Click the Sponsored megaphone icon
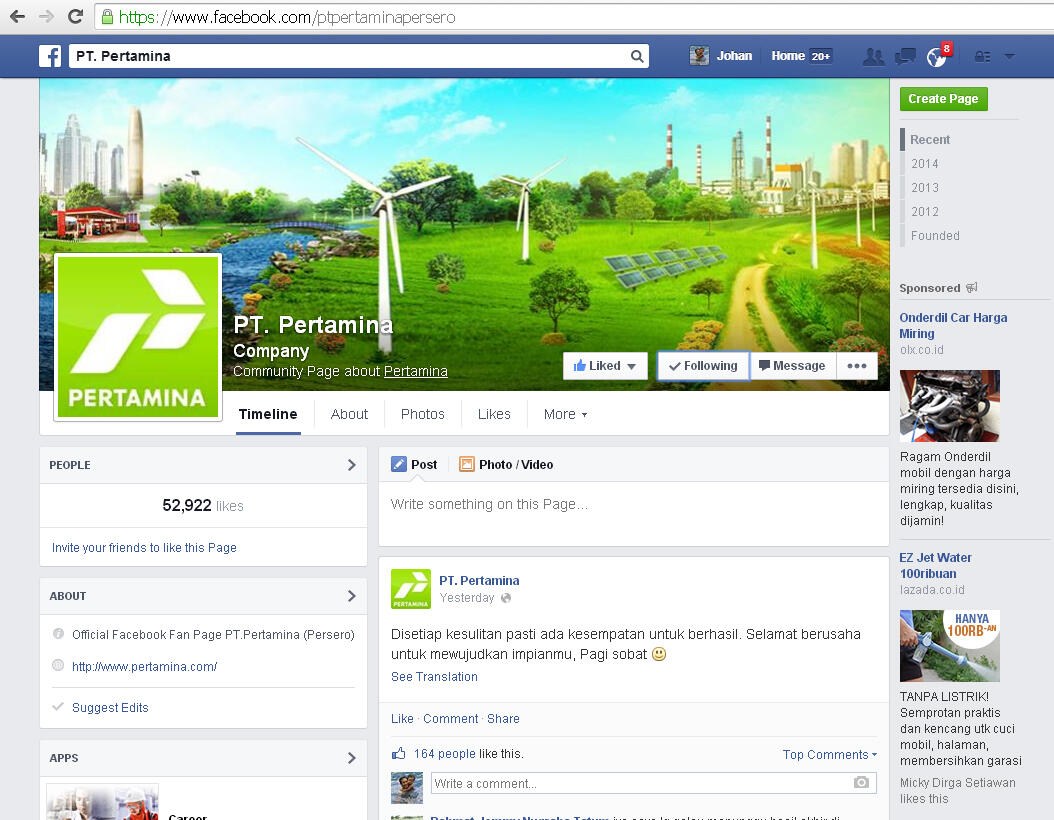 click(x=971, y=288)
